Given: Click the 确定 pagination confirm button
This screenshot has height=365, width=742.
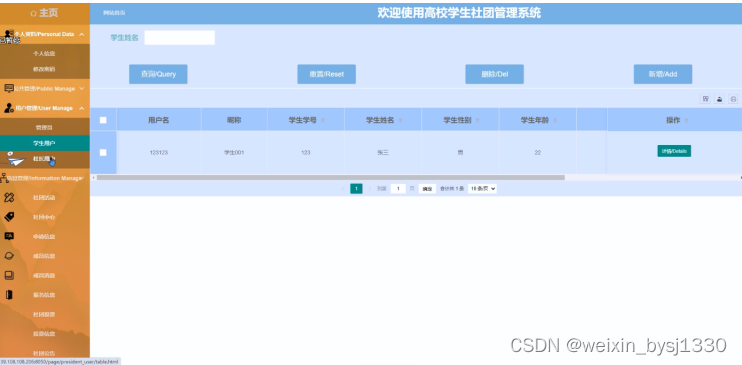Looking at the screenshot, I should point(427,188).
